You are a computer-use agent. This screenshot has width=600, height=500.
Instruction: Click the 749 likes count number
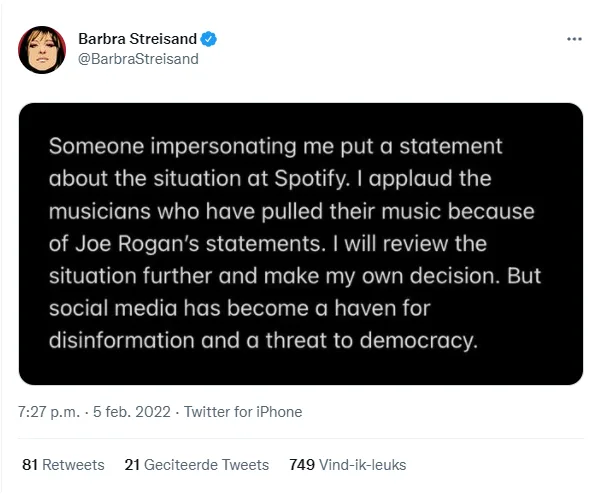point(301,464)
